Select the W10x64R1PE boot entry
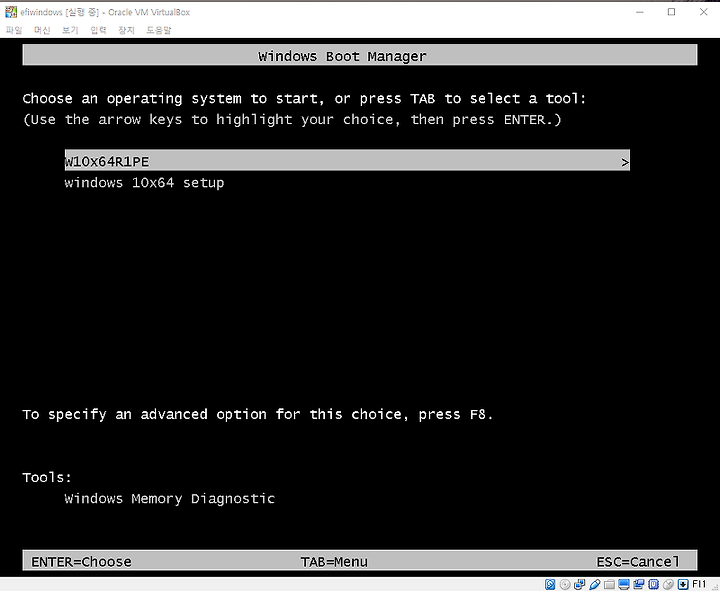 click(x=347, y=160)
